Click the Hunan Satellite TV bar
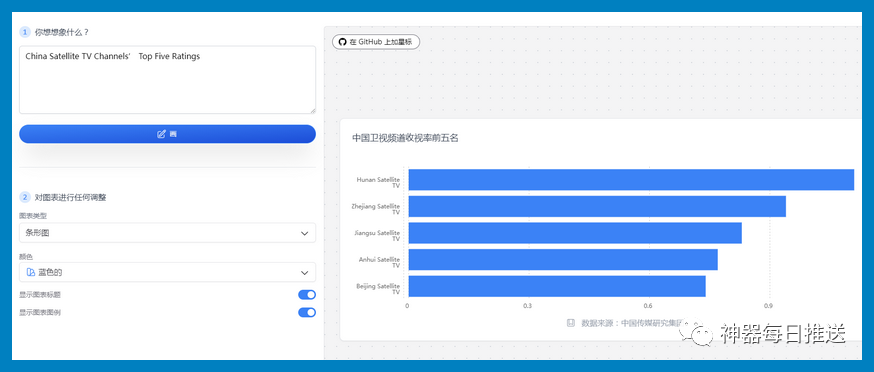Screen dimensions: 874x372 631,180
